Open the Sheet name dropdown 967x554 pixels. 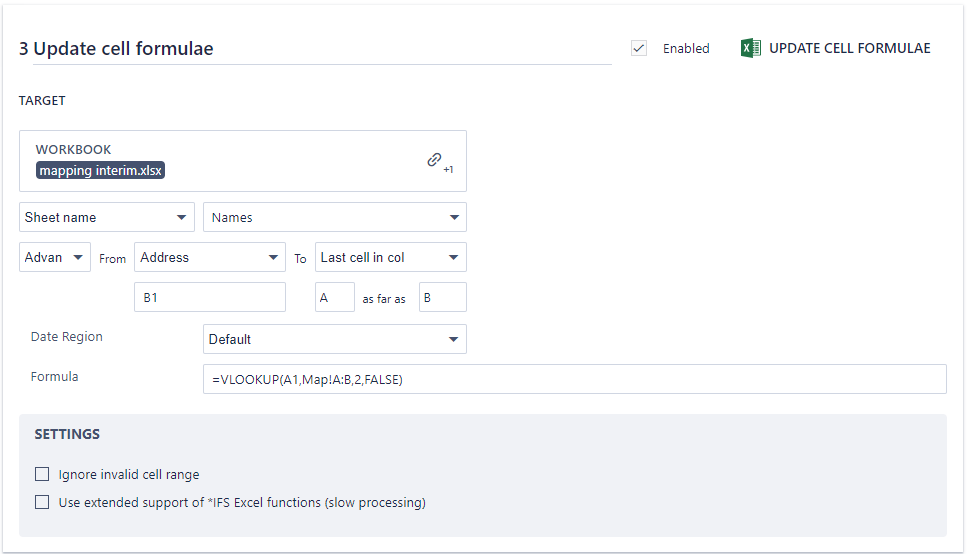tap(106, 217)
